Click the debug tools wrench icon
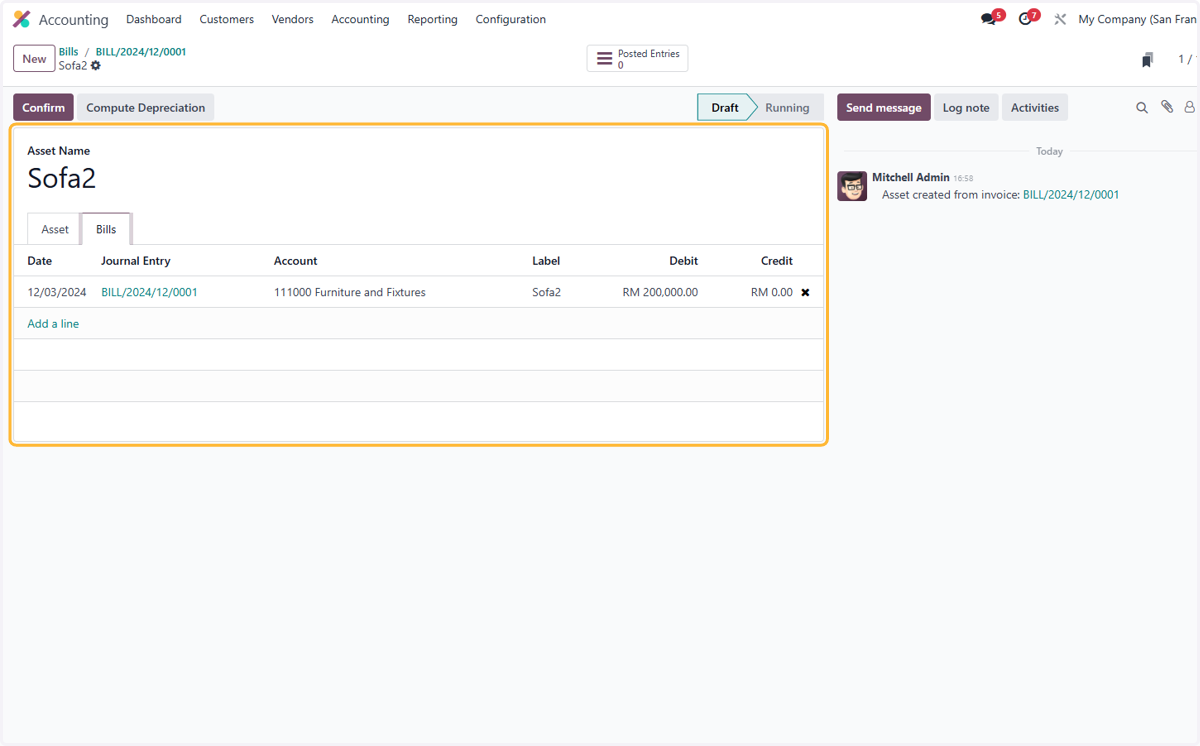This screenshot has width=1200, height=746. click(x=1060, y=19)
